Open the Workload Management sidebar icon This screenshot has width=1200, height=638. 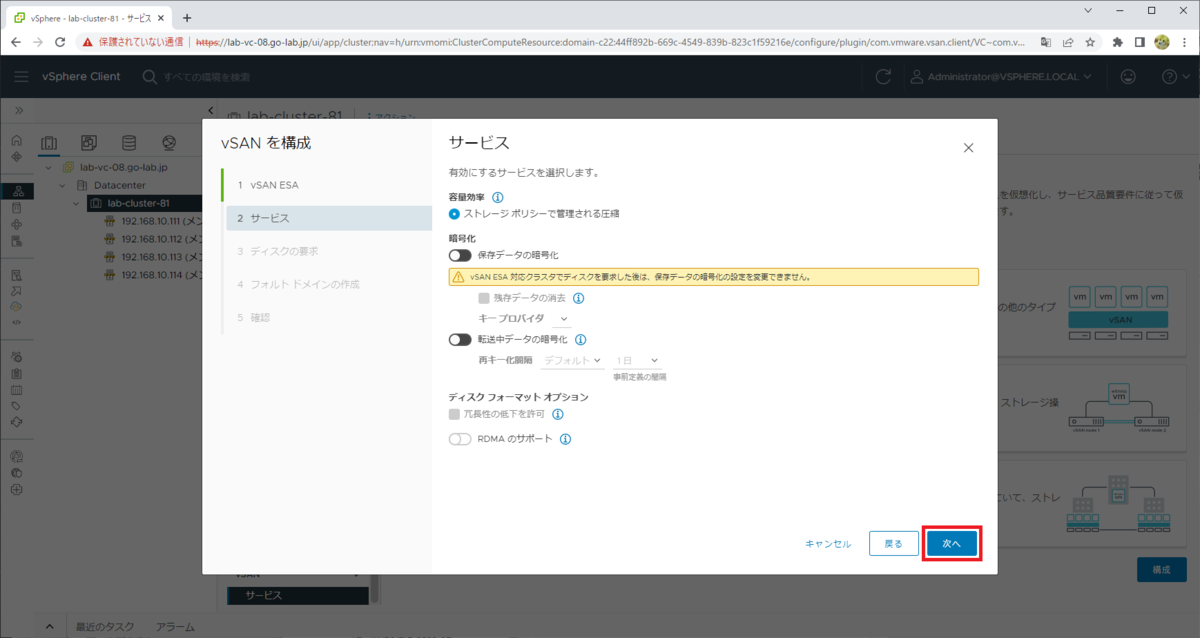click(17, 224)
